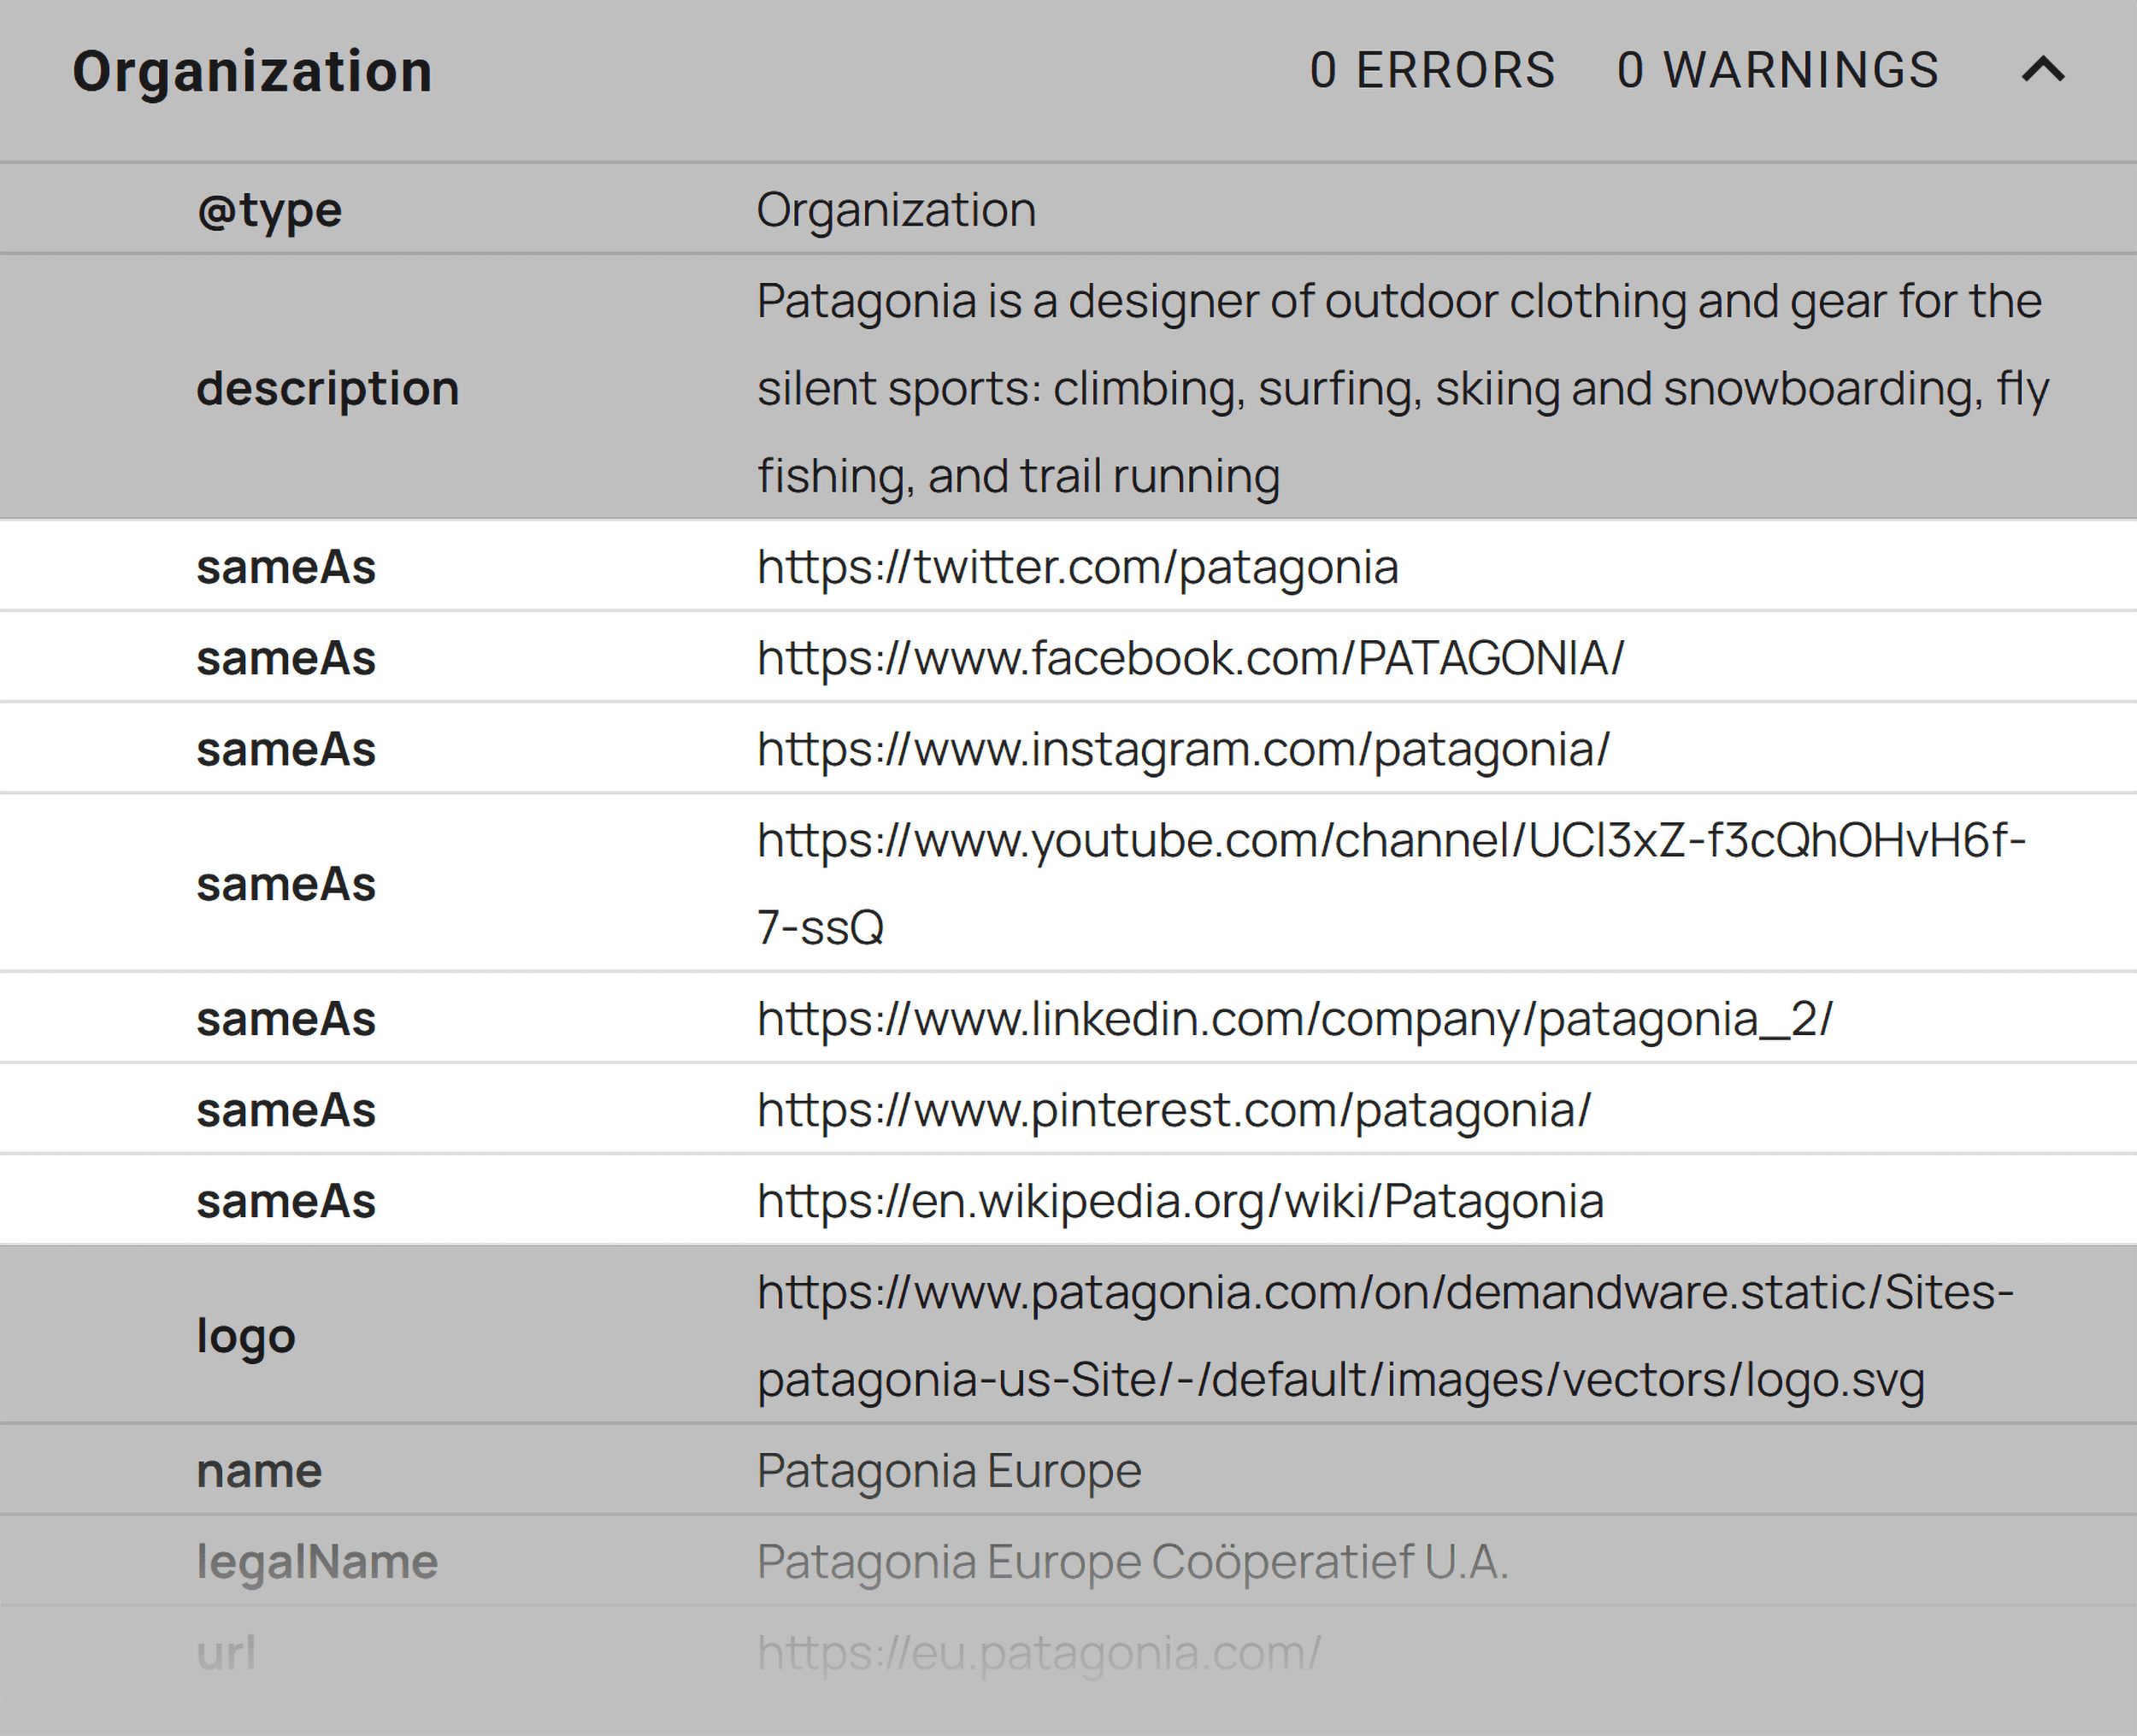Click the sameAs label beside pinterest URL
This screenshot has height=1736, width=2137.
point(286,1110)
